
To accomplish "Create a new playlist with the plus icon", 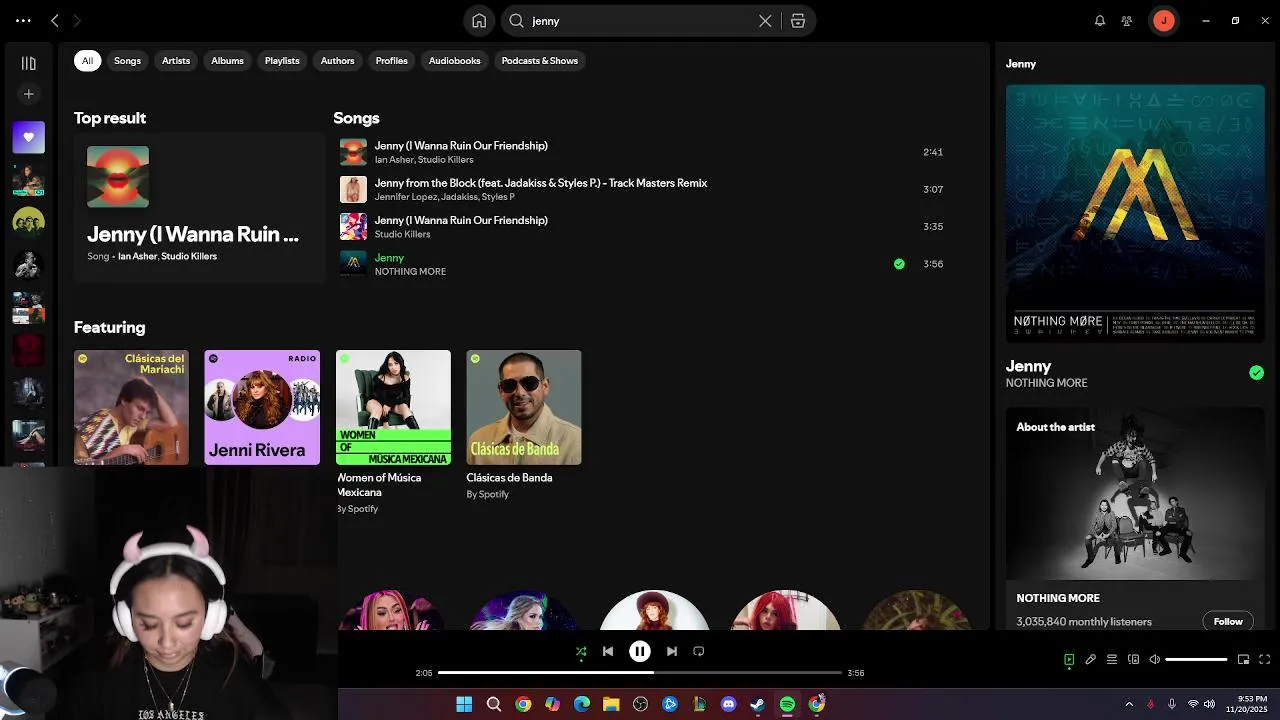I will tap(28, 94).
